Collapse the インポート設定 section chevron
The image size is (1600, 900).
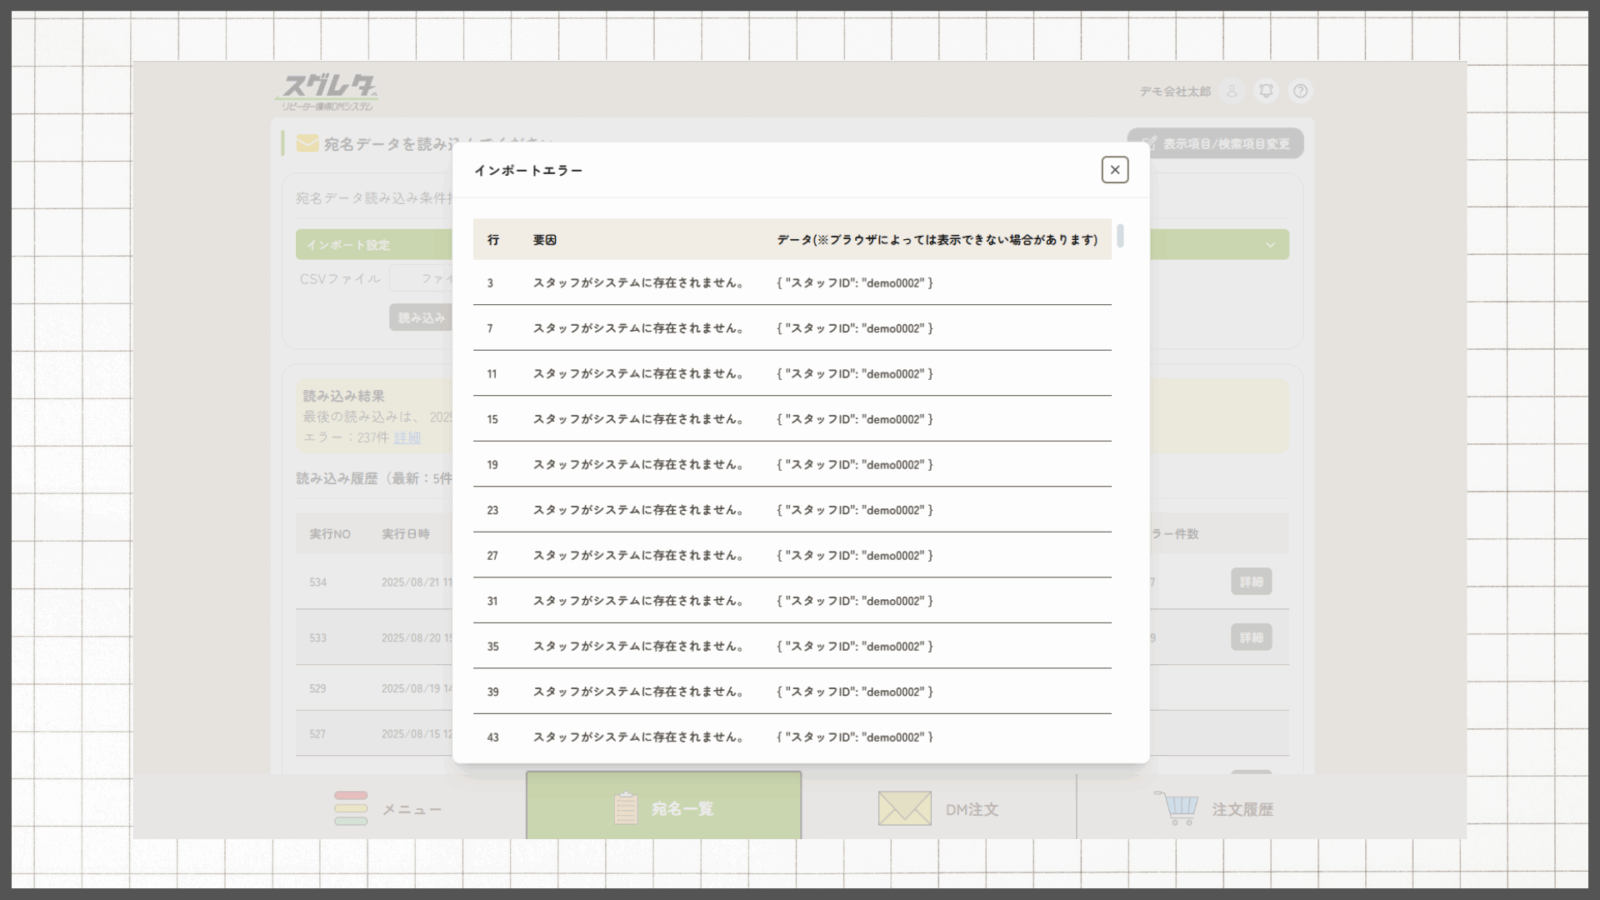[x=1270, y=245]
